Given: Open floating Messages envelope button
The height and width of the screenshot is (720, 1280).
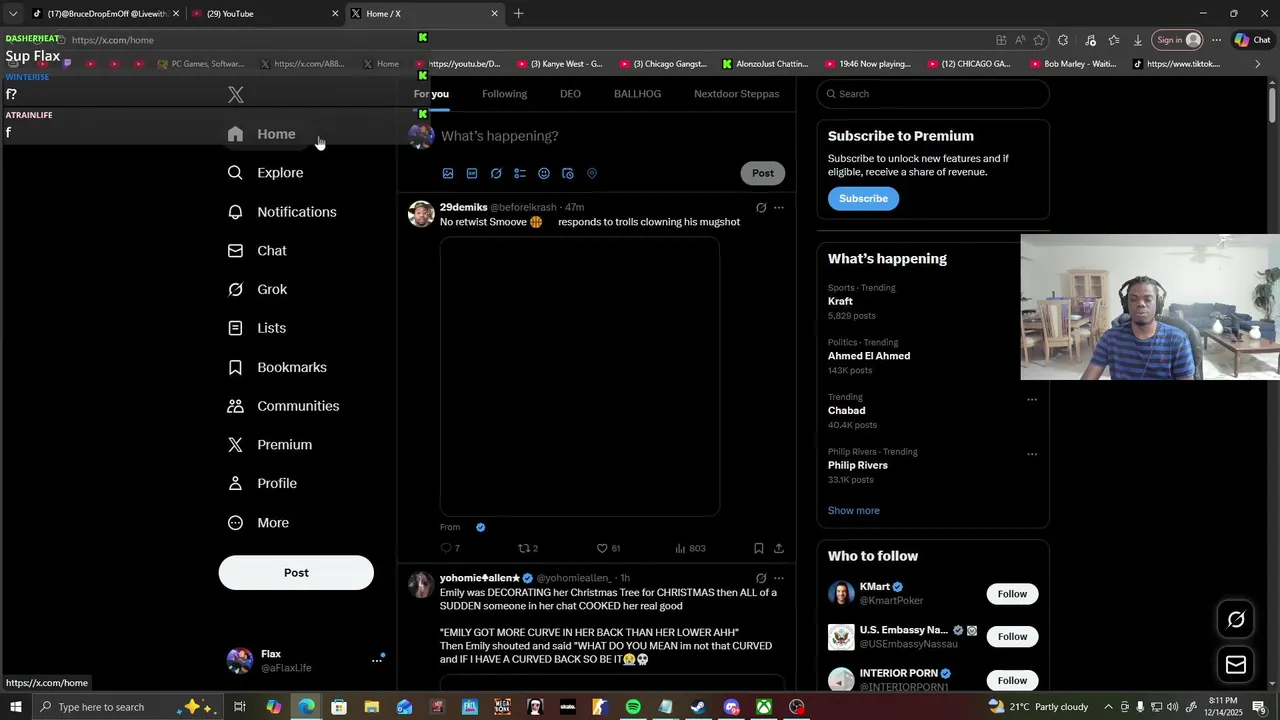Looking at the screenshot, I should coord(1236,665).
